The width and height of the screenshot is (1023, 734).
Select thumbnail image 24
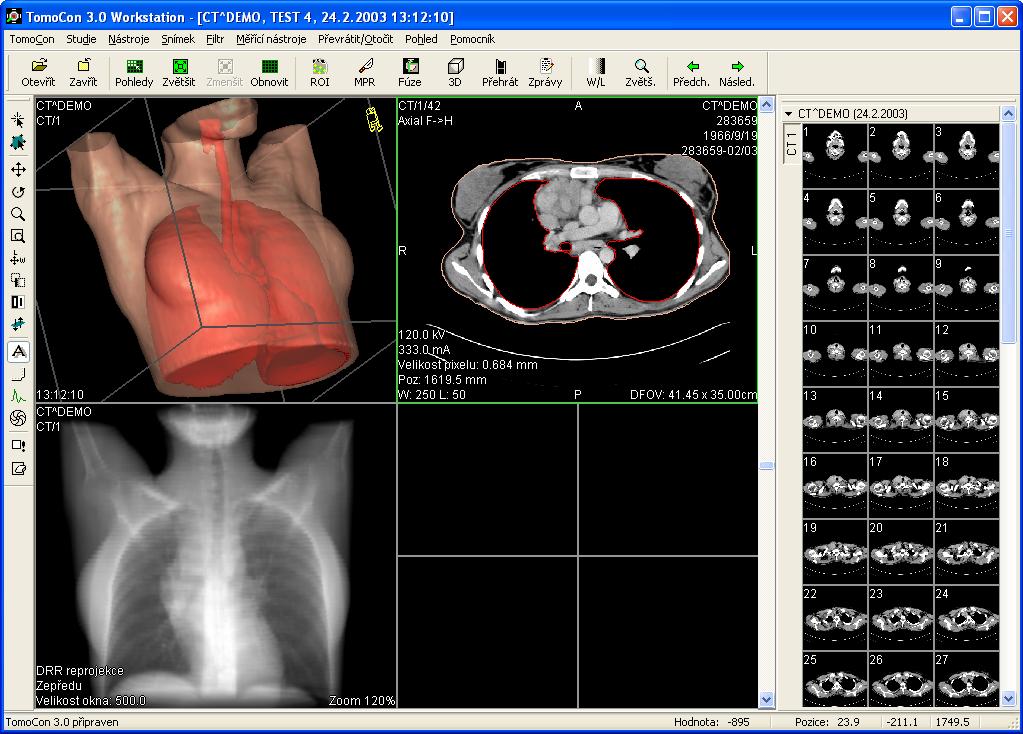coord(966,617)
